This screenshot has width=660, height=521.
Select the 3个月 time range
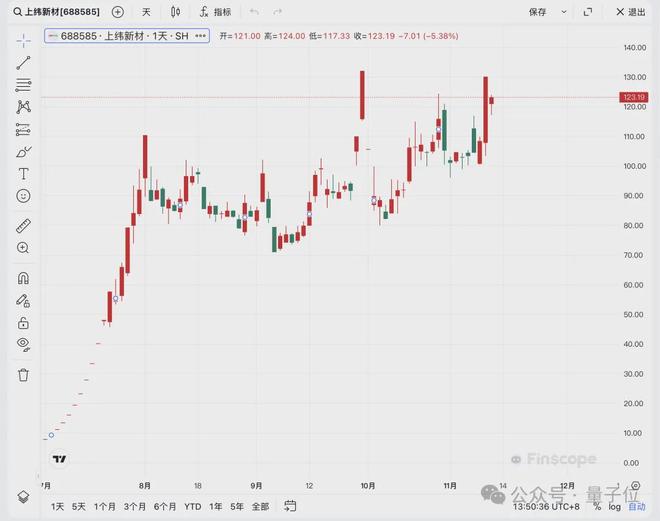(135, 507)
